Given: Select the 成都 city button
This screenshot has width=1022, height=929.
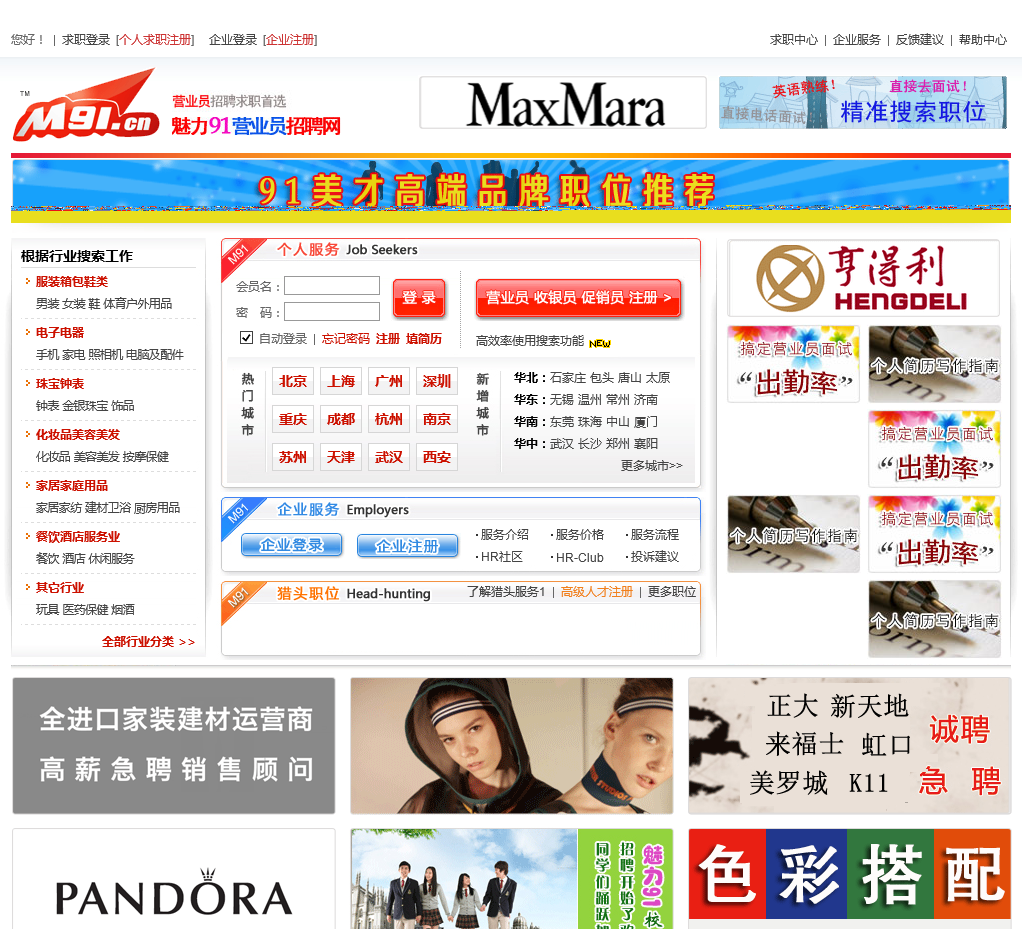Looking at the screenshot, I should click(341, 419).
